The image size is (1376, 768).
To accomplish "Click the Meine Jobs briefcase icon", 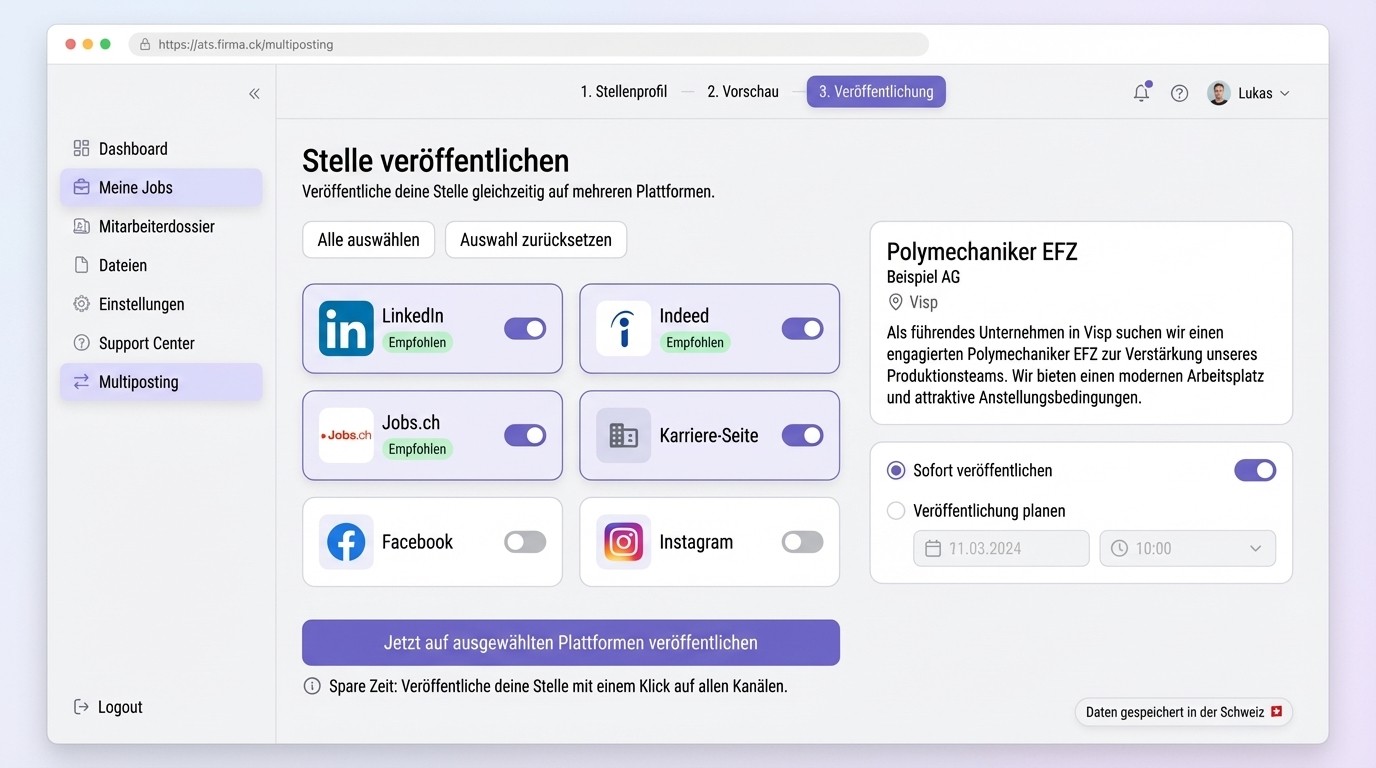I will tap(81, 187).
